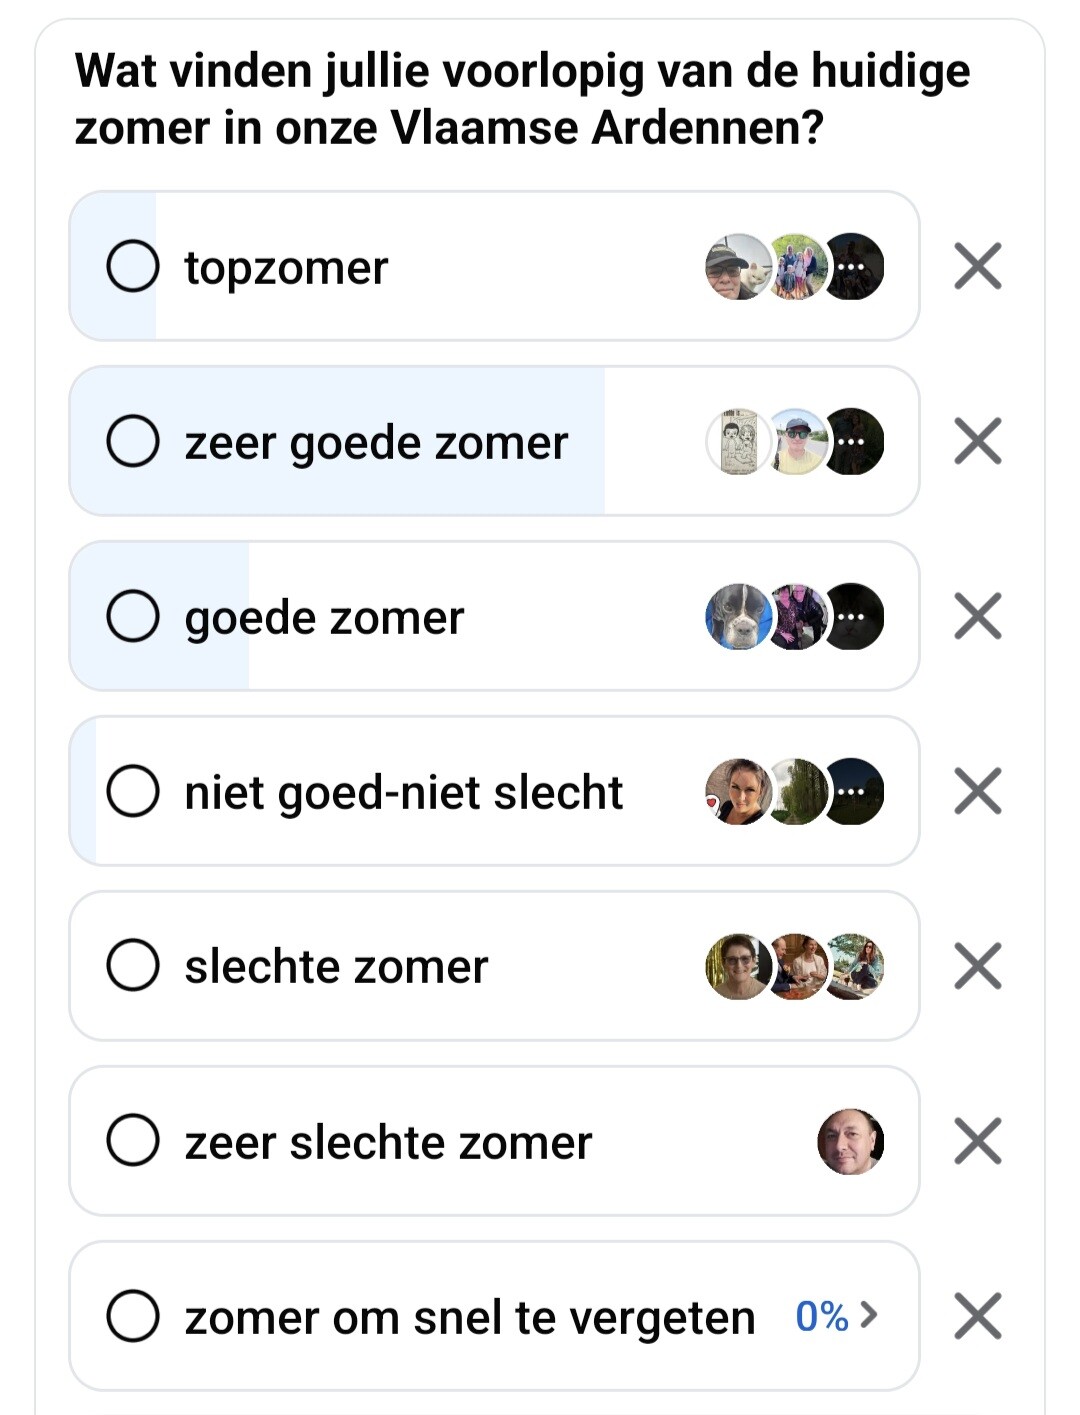Remove 'zomer om snel te vergeten' option
The height and width of the screenshot is (1415, 1080).
[x=977, y=1316]
